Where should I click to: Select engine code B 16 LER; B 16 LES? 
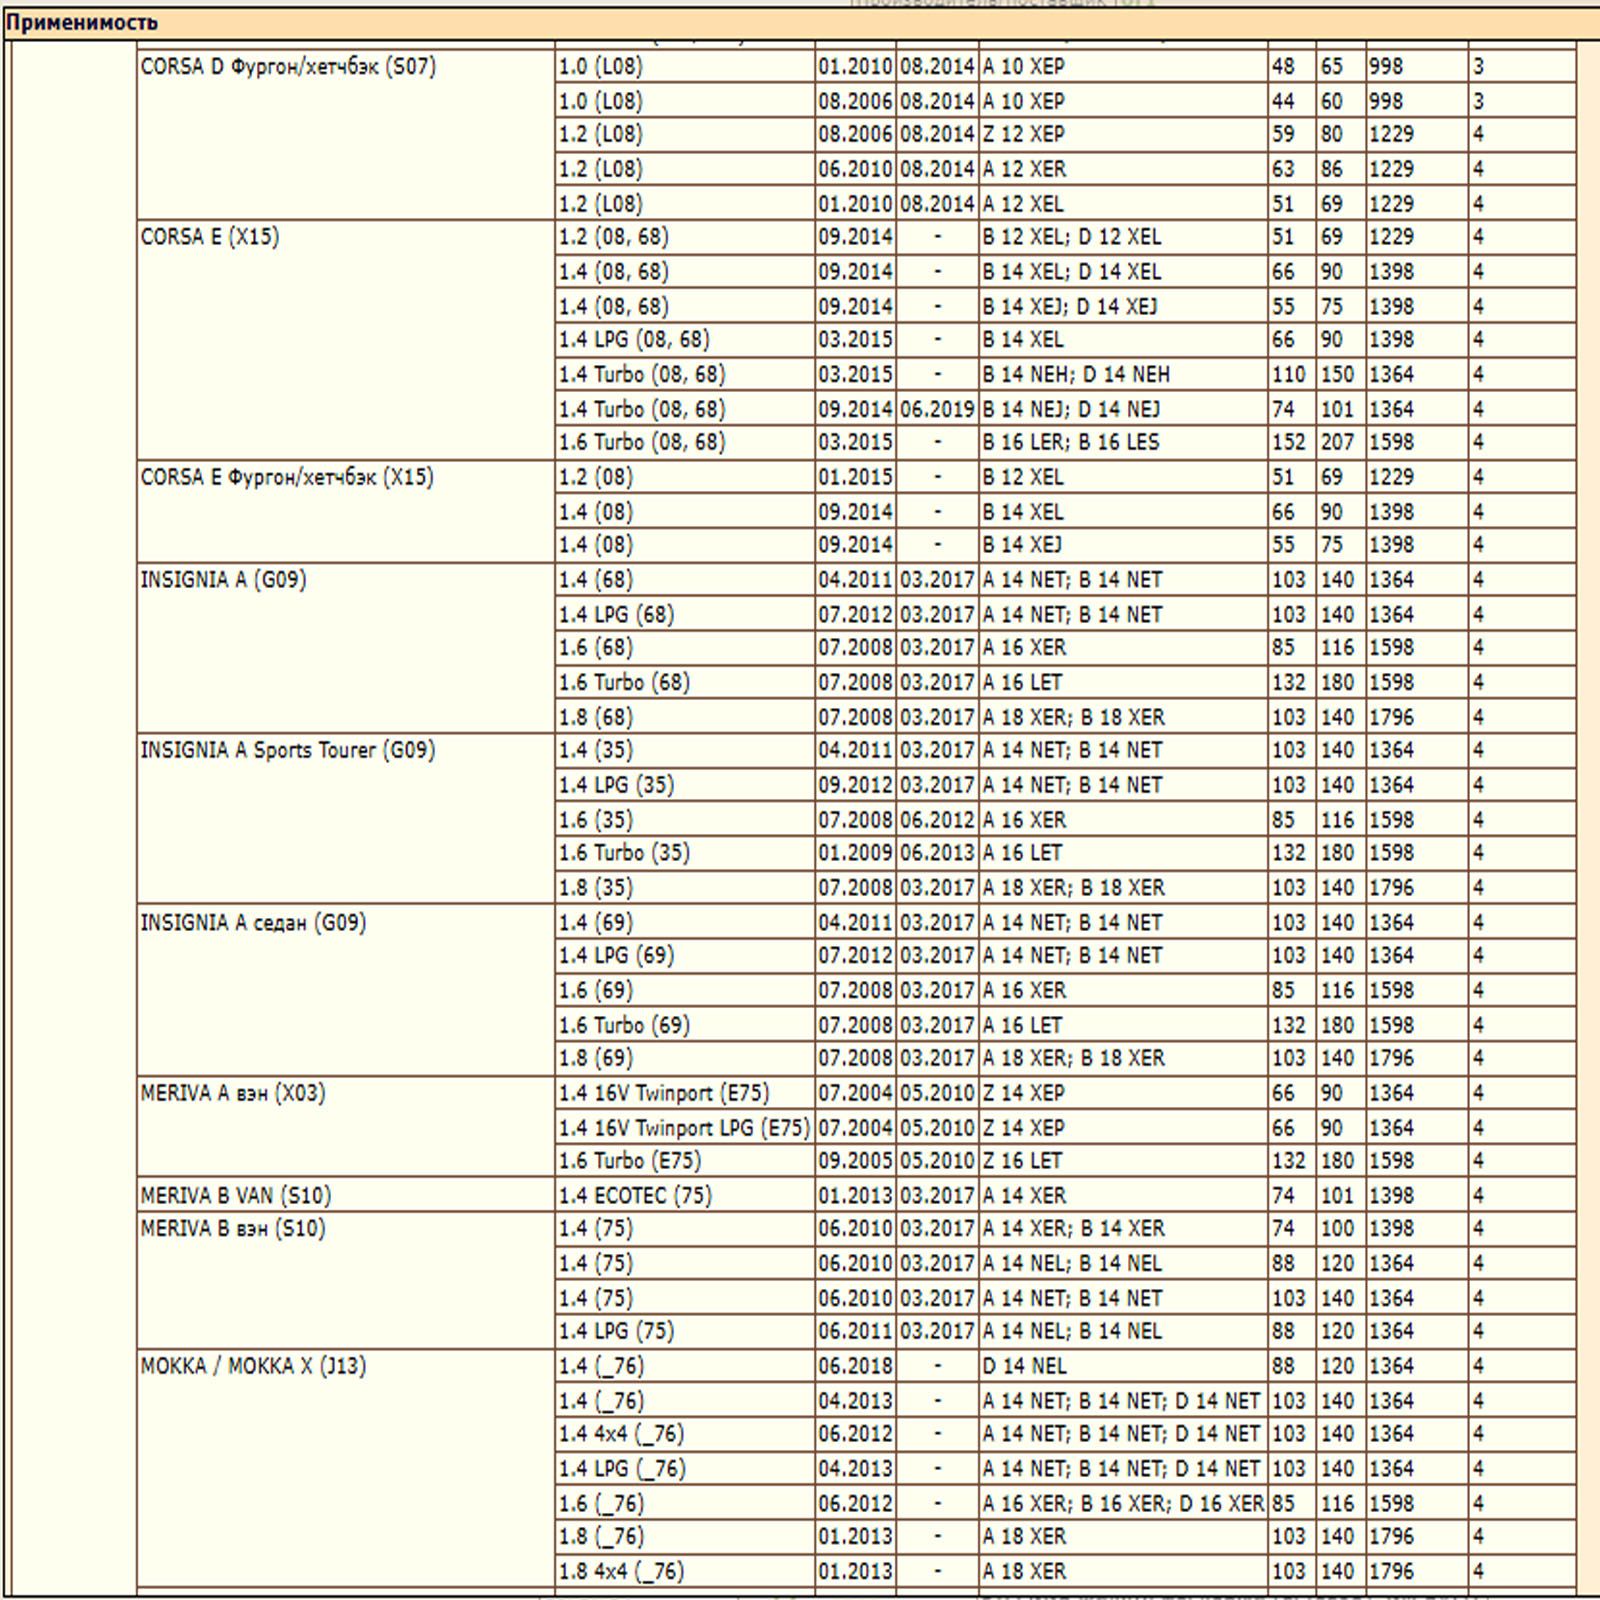(1071, 442)
